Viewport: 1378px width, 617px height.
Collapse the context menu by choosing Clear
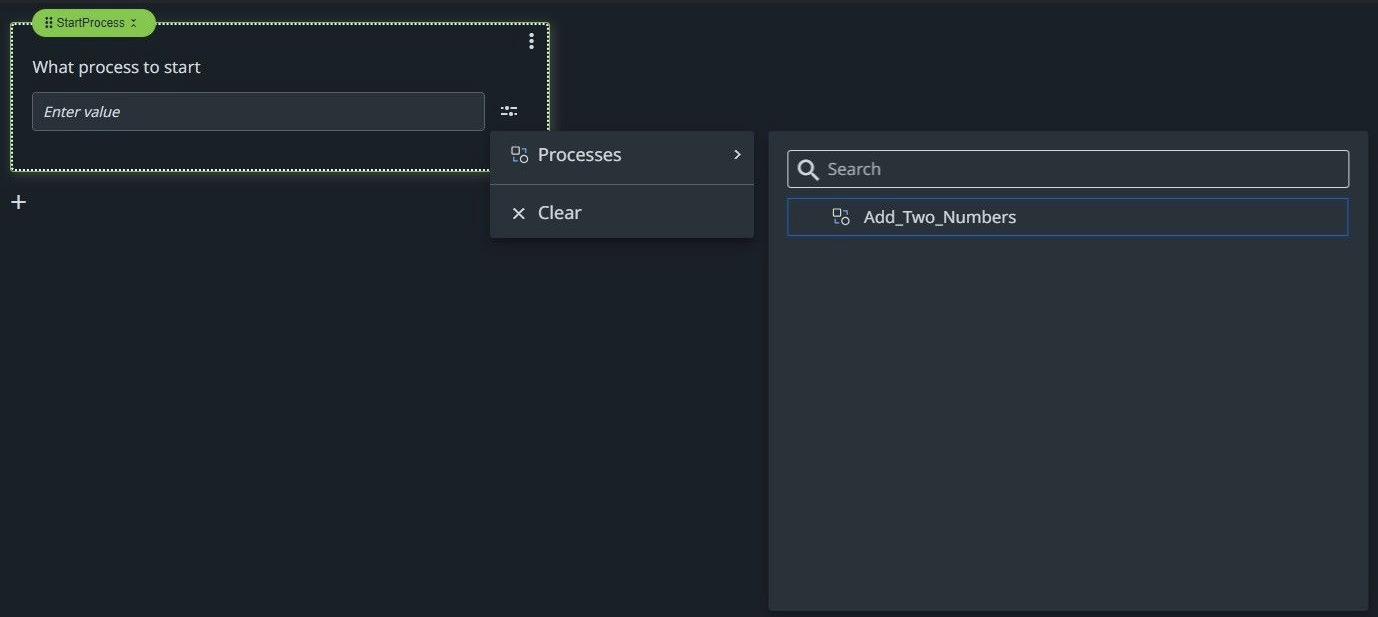[559, 212]
